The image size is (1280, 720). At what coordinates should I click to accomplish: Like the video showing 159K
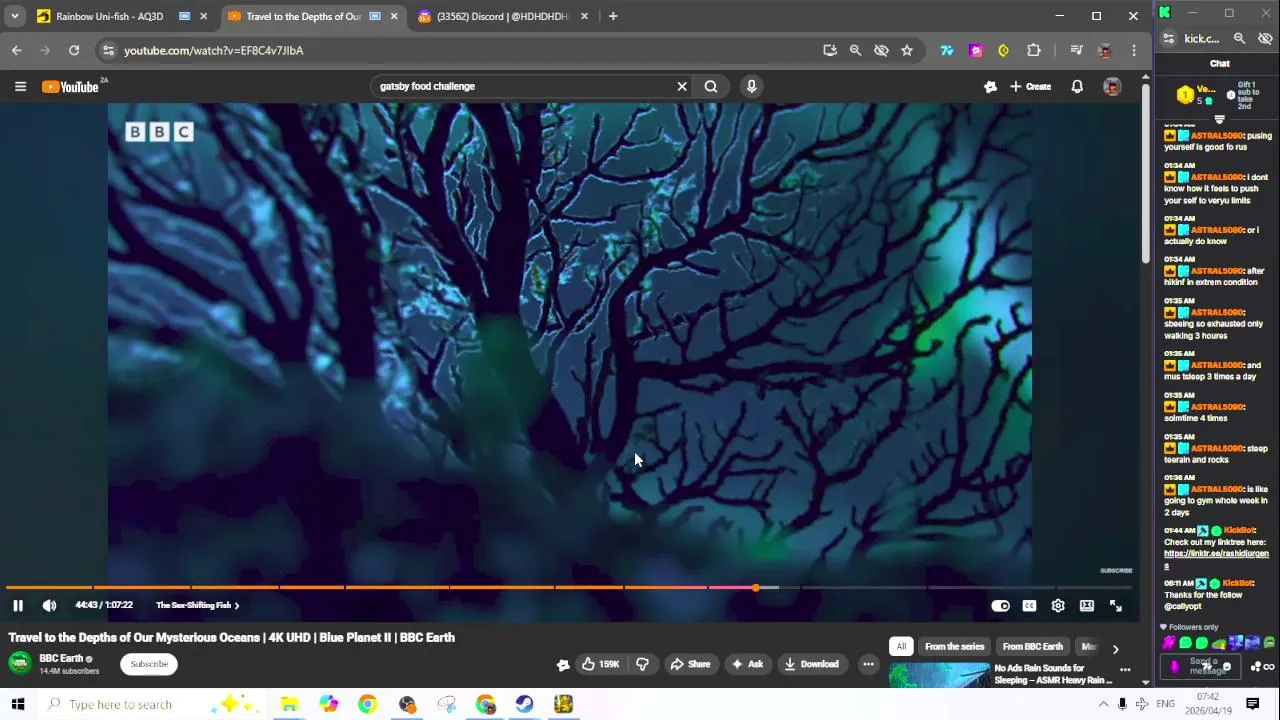coord(600,664)
